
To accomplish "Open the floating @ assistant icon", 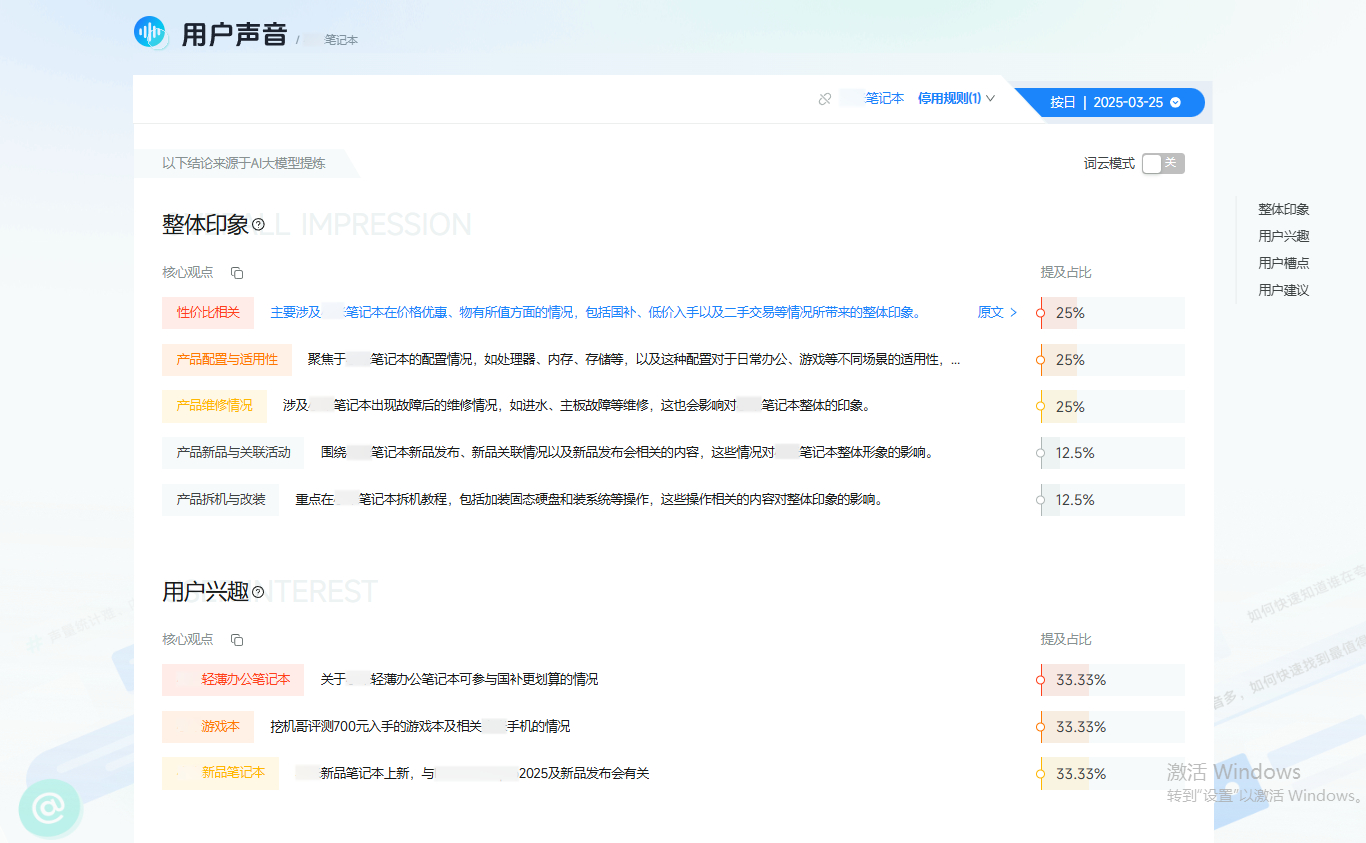I will click(x=49, y=808).
